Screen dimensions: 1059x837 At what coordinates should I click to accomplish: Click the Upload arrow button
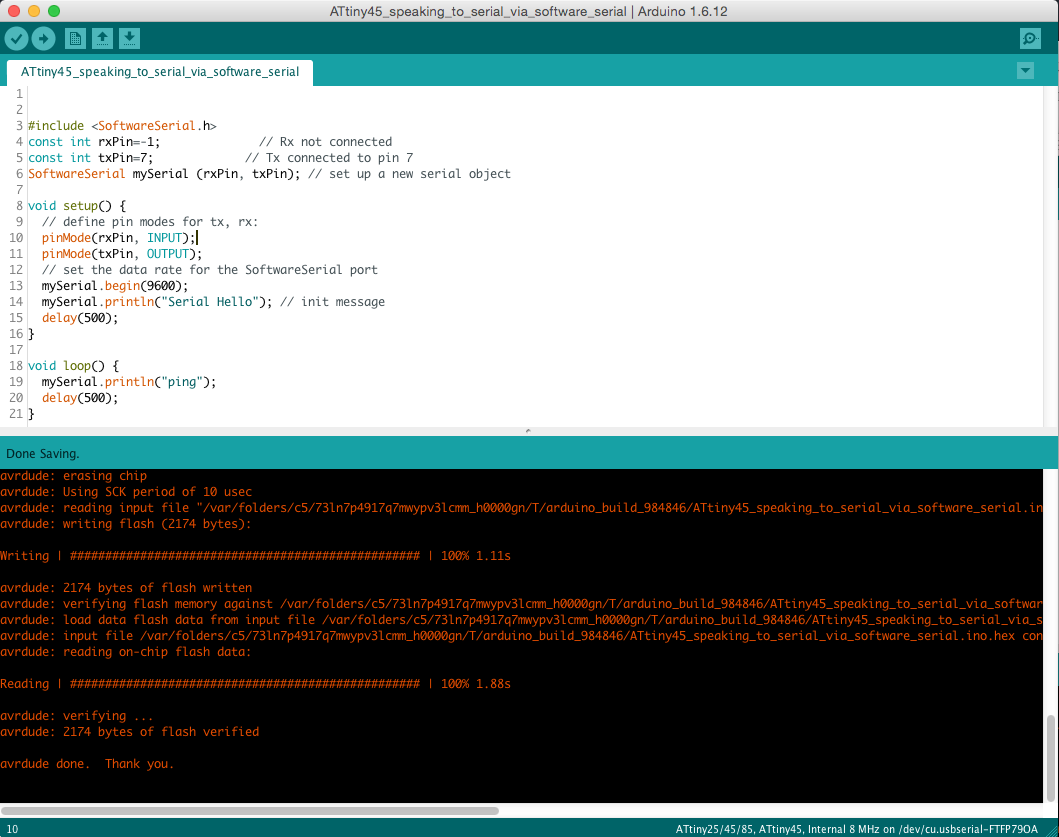44,39
